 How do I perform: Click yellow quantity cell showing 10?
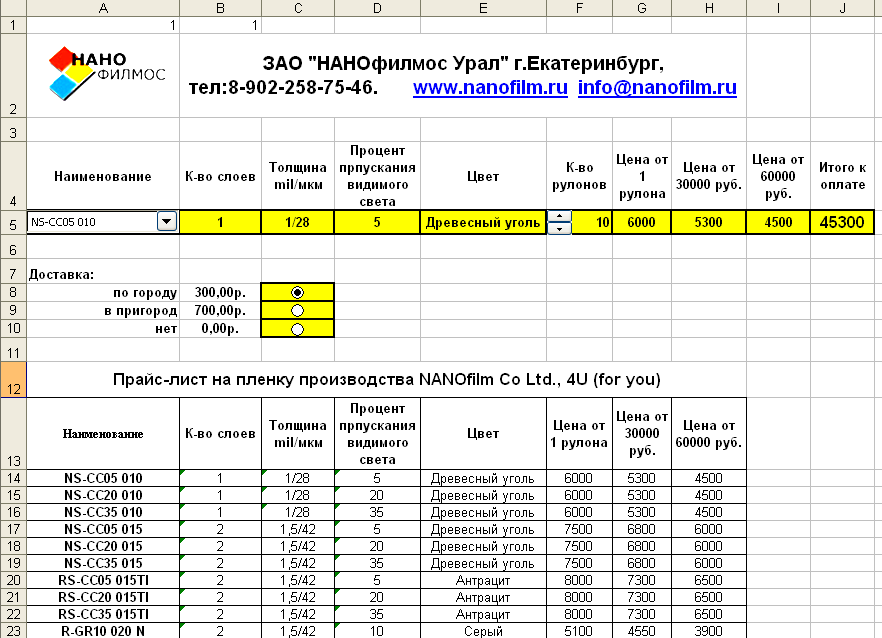coord(592,222)
